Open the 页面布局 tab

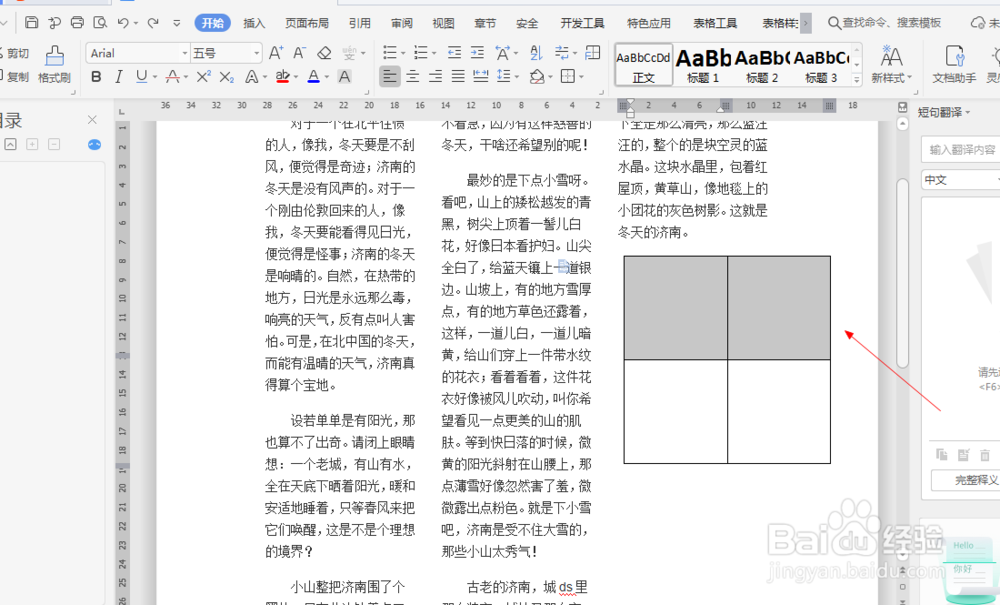tap(307, 24)
